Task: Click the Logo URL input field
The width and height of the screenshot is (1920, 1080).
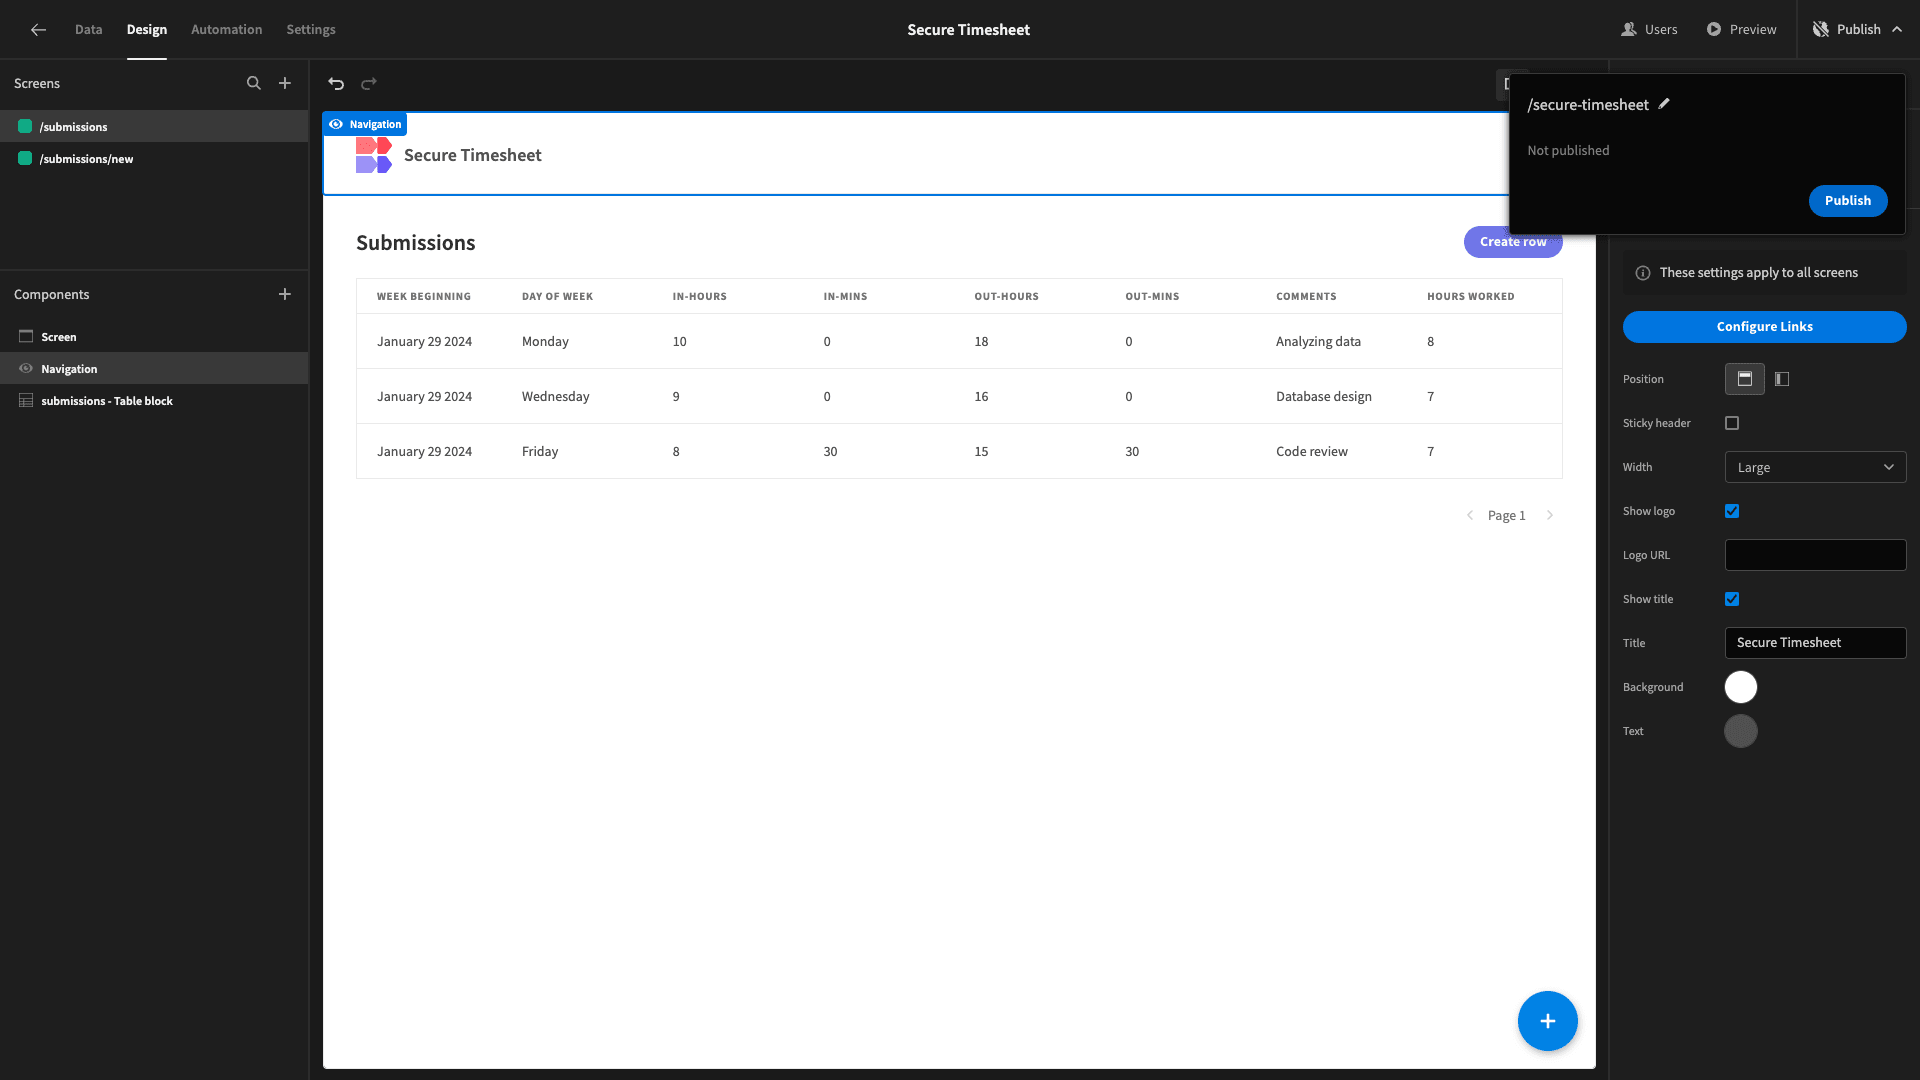Action: (1815, 555)
